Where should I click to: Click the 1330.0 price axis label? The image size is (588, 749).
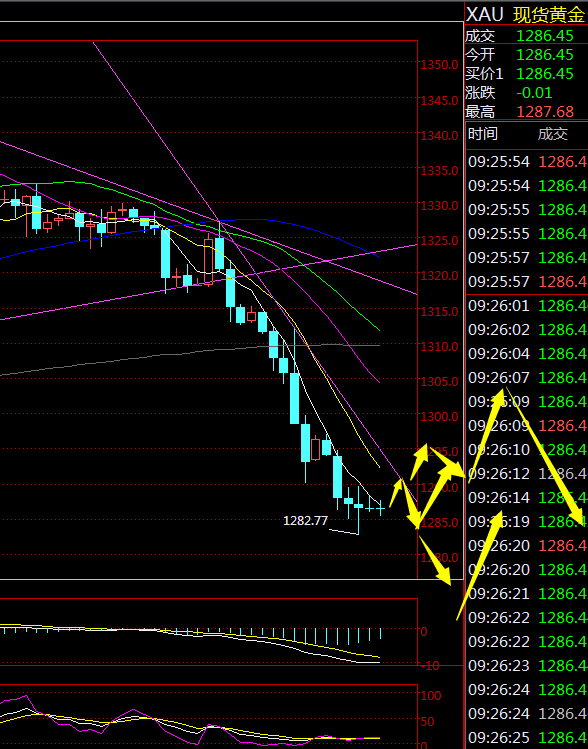point(439,206)
